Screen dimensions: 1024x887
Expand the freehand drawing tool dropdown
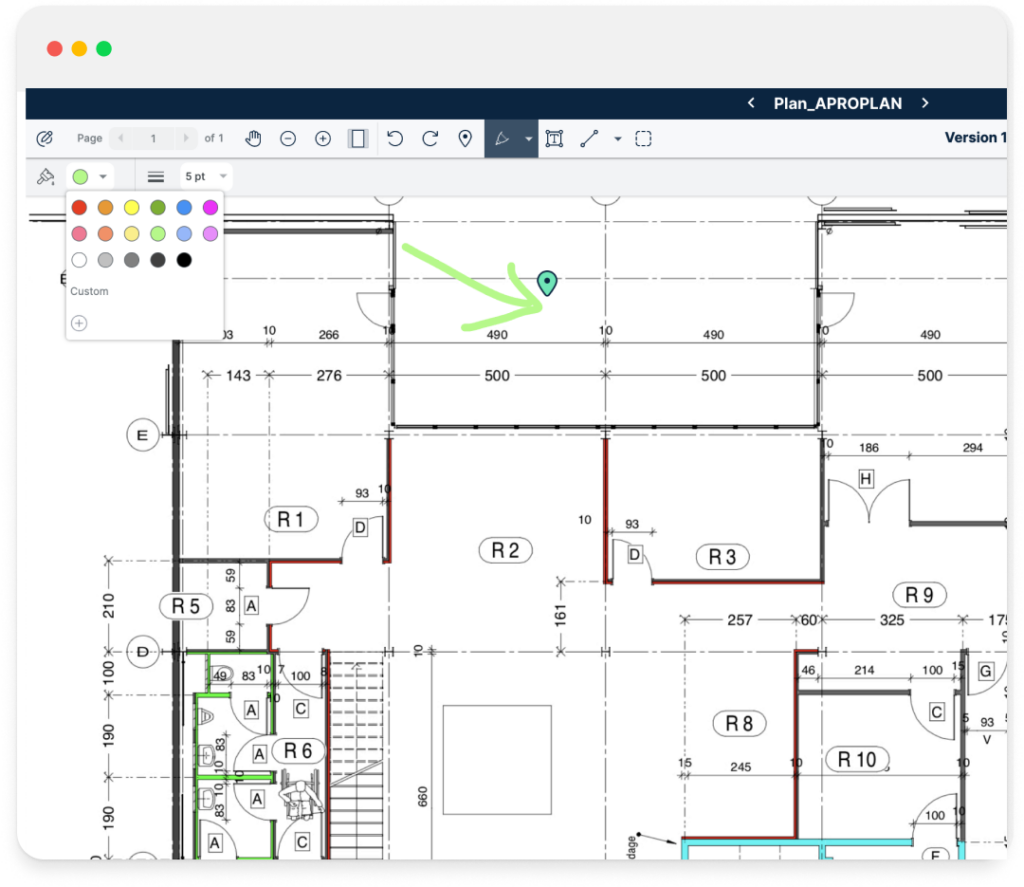point(528,139)
